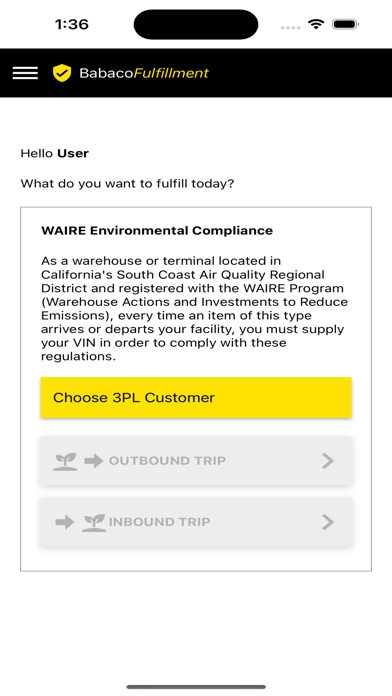
Task: Click the plant icon on Inbound Trip
Action: point(94,522)
